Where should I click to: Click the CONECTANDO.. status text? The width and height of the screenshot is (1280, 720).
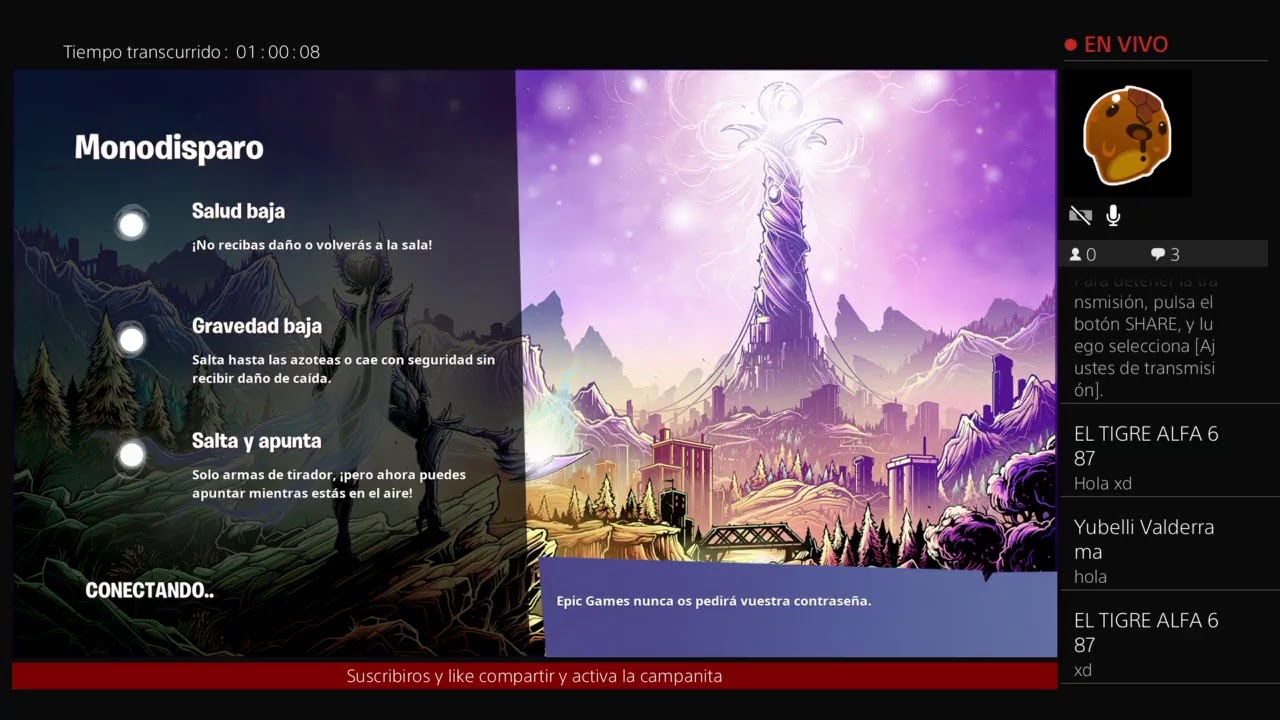(150, 590)
